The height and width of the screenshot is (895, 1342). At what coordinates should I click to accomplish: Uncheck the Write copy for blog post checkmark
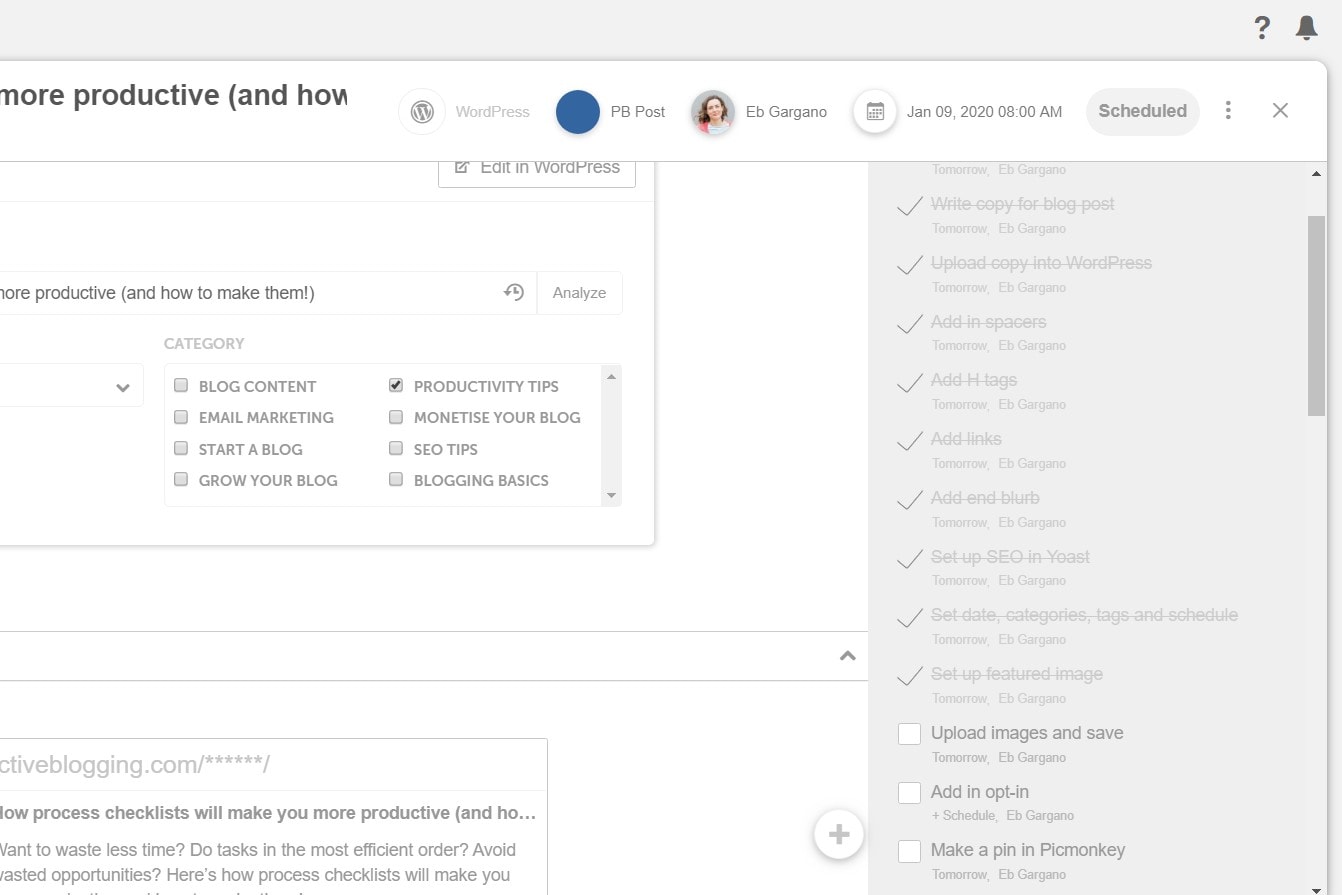pyautogui.click(x=909, y=206)
